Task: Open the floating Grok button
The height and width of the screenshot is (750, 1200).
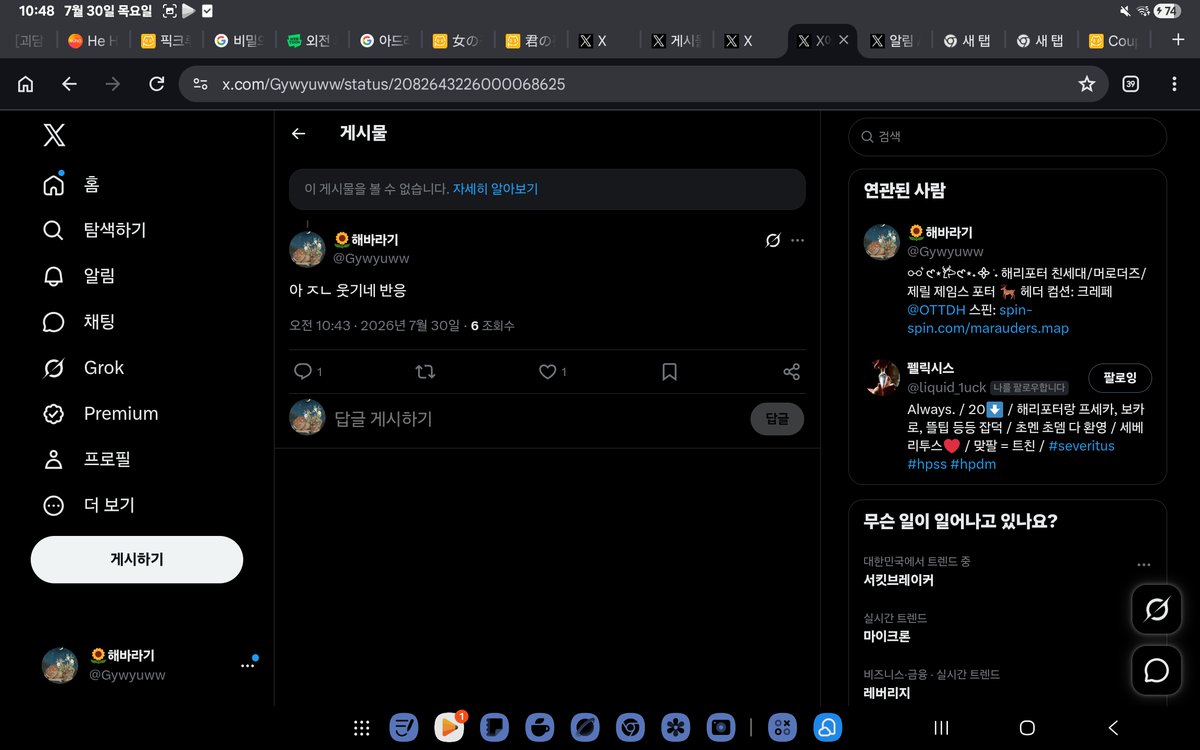Action: [x=1156, y=609]
